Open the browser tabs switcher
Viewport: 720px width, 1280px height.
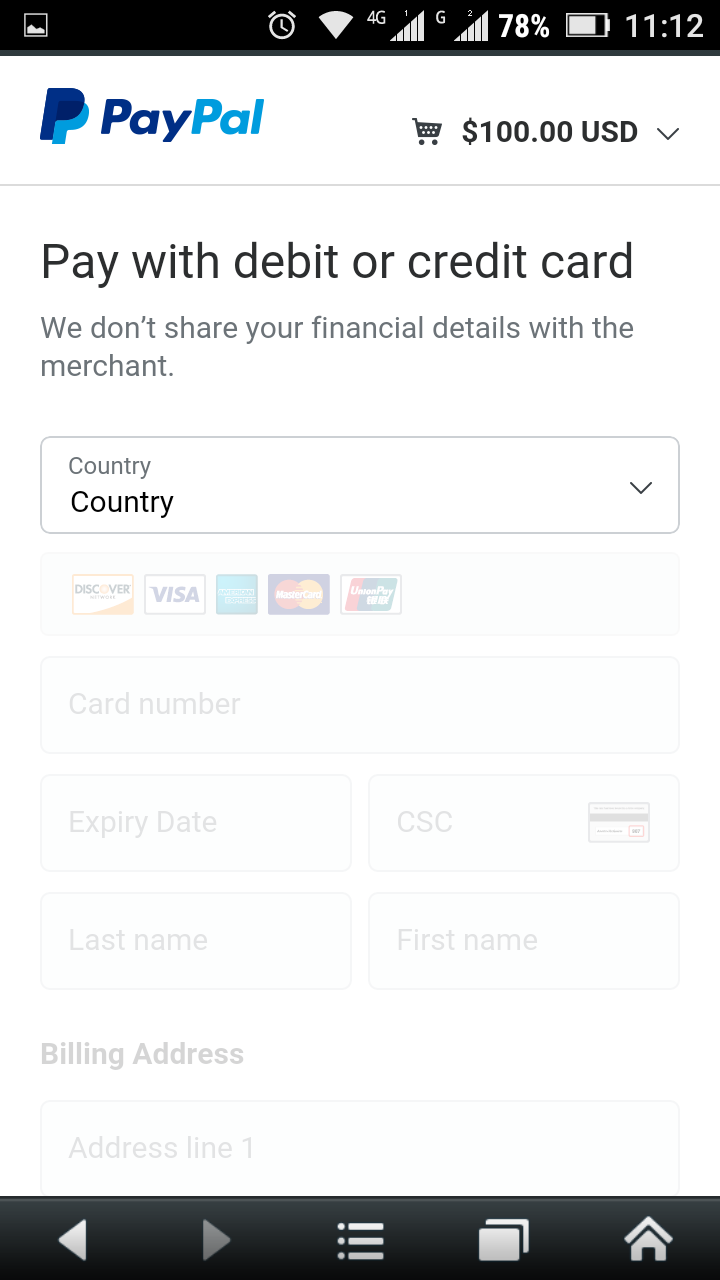[x=503, y=1240]
